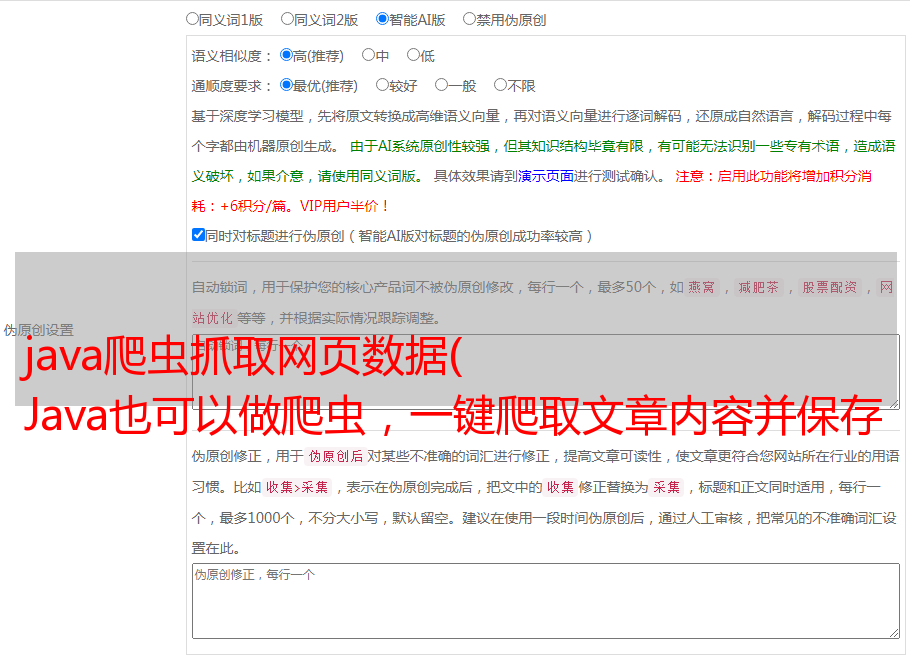Click the 收集>采集 example tag
911x658 pixels.
pos(297,487)
